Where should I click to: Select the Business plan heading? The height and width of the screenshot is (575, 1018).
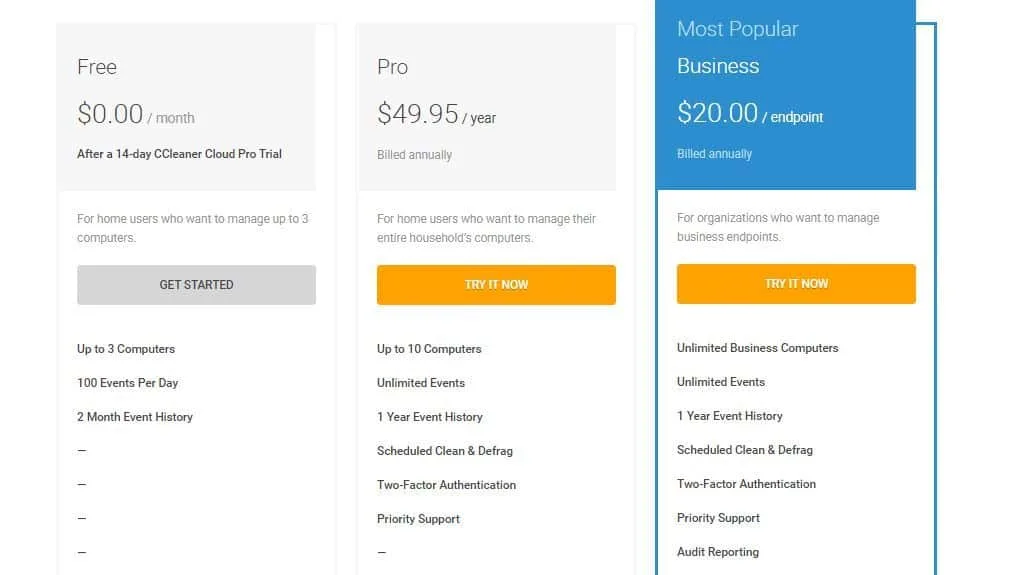tap(718, 66)
